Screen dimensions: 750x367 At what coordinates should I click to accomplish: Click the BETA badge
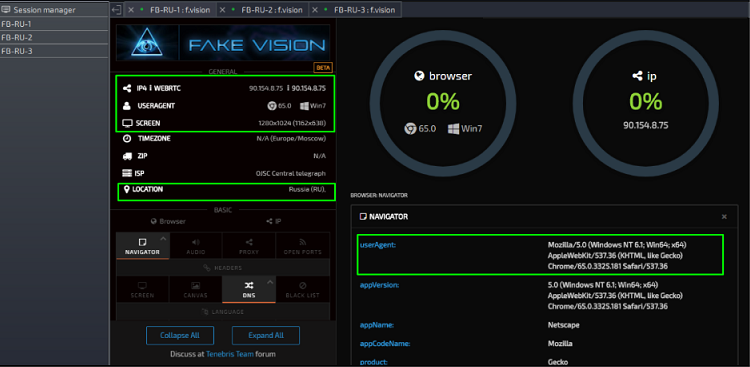pos(323,67)
